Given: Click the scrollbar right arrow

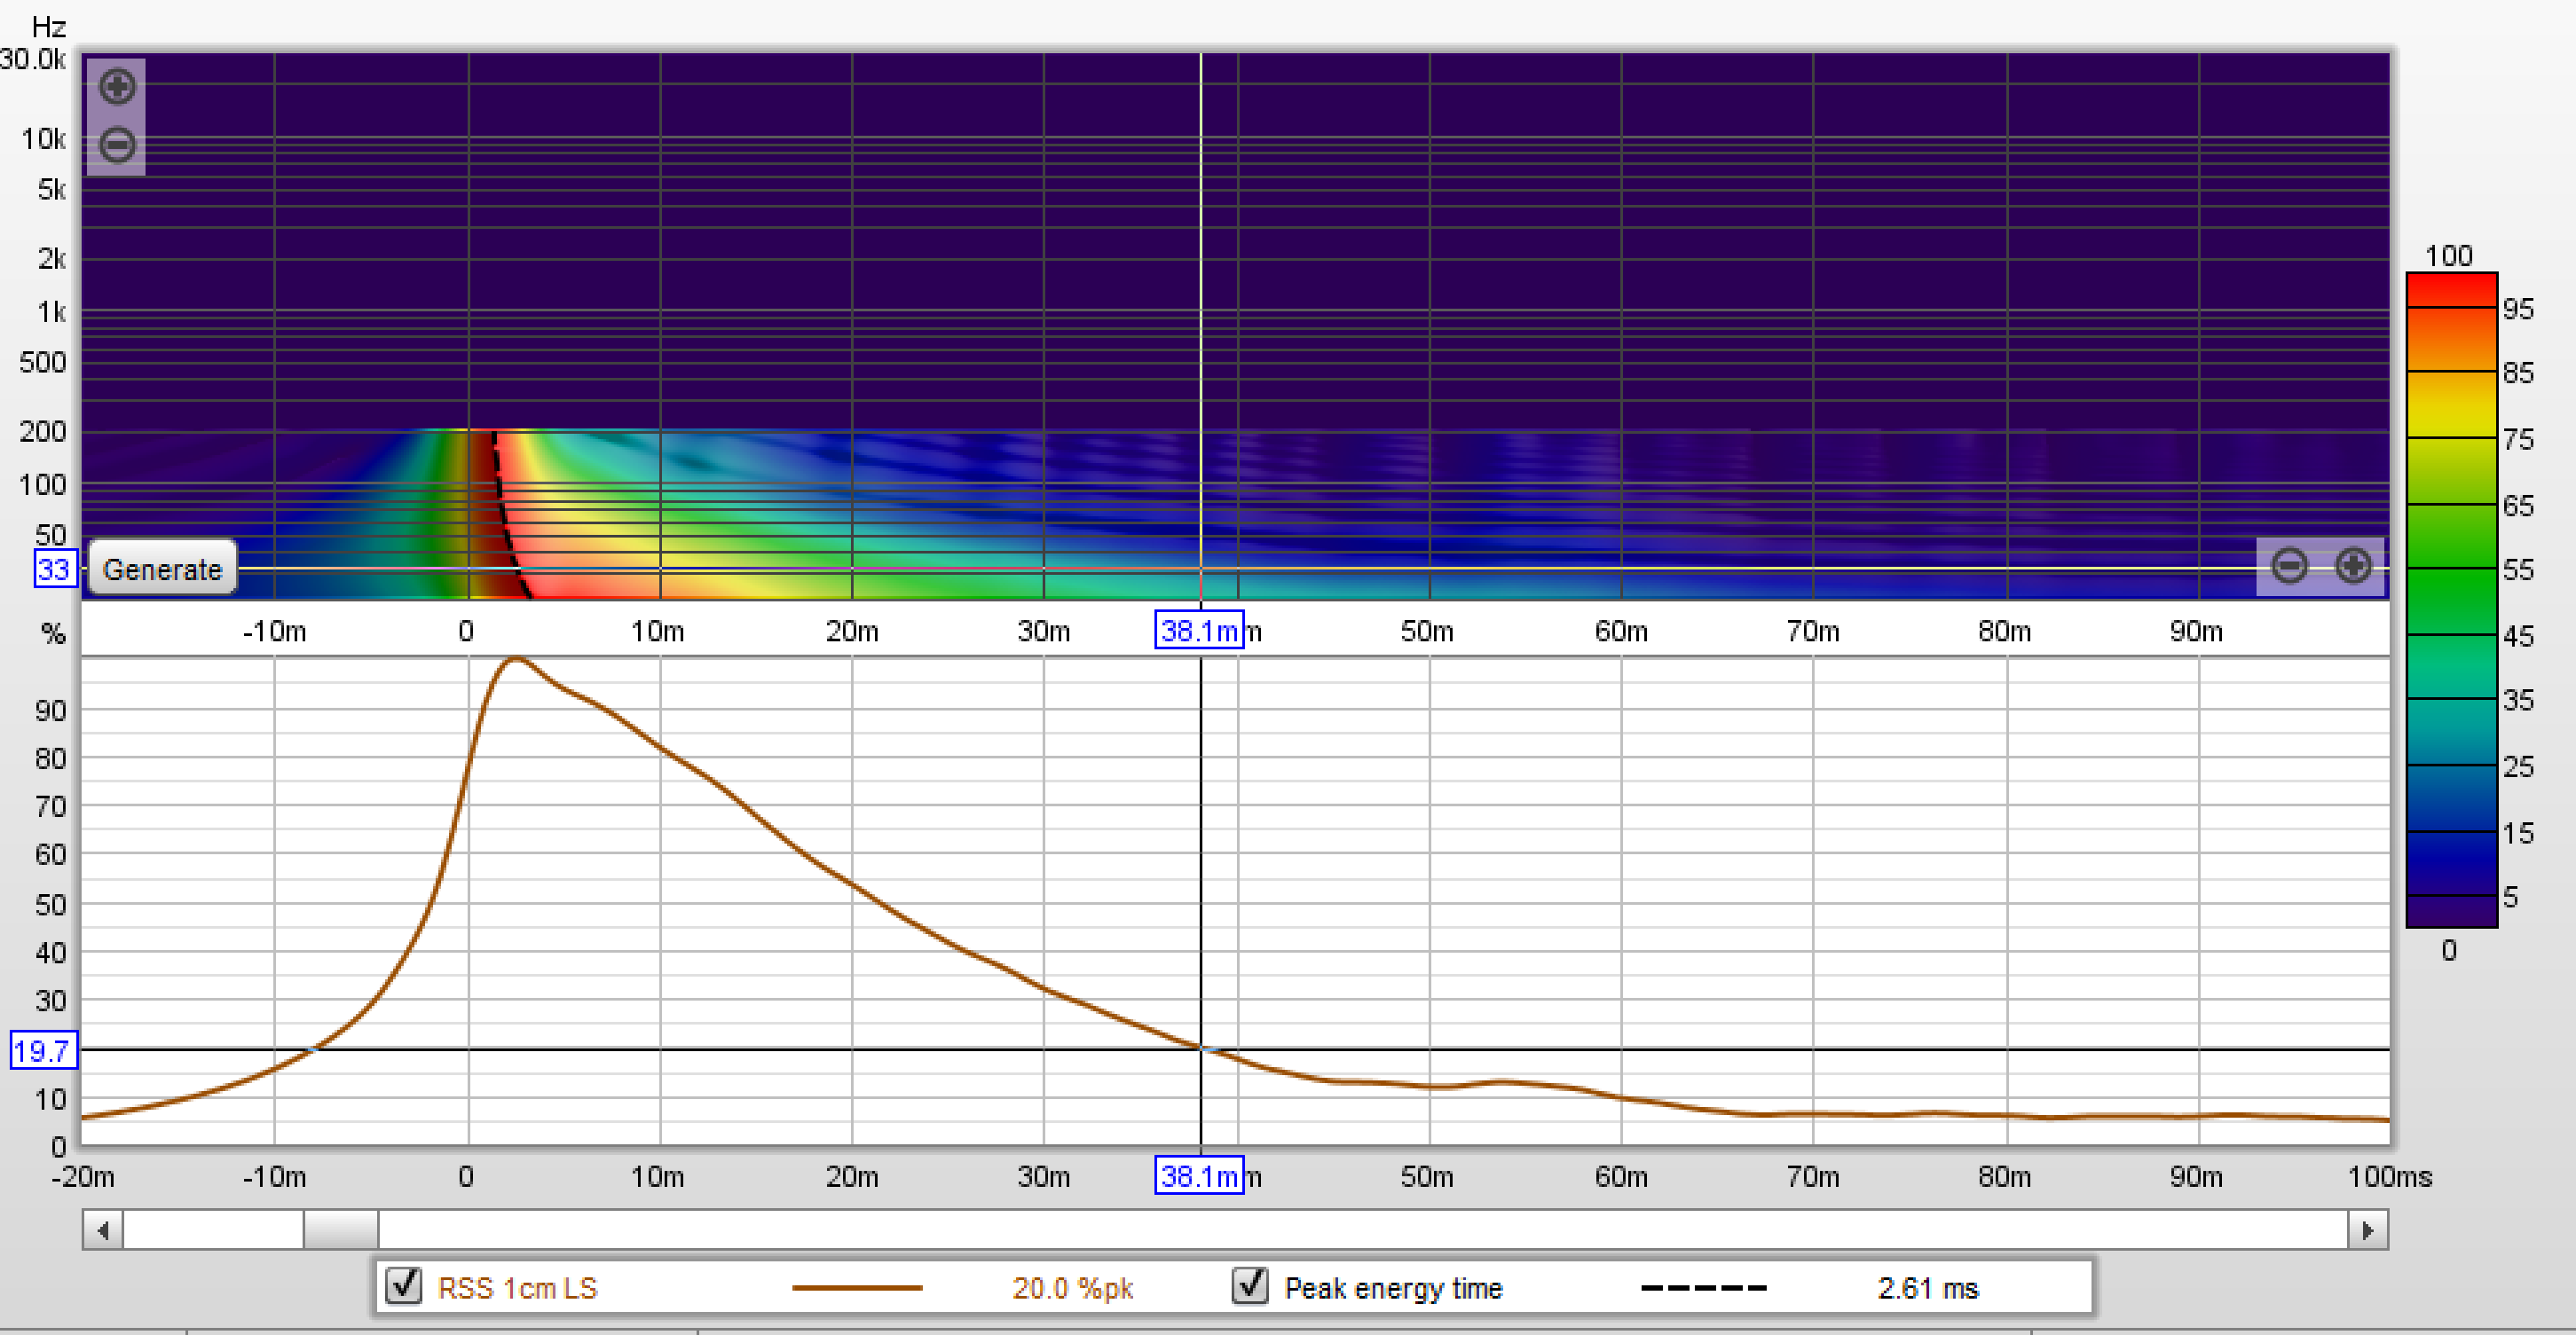Looking at the screenshot, I should click(x=2367, y=1230).
